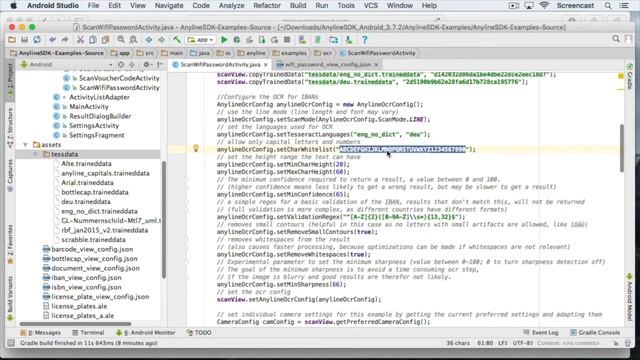
Task: Select ResultDialogBuilder class in tree
Action: click(x=100, y=116)
